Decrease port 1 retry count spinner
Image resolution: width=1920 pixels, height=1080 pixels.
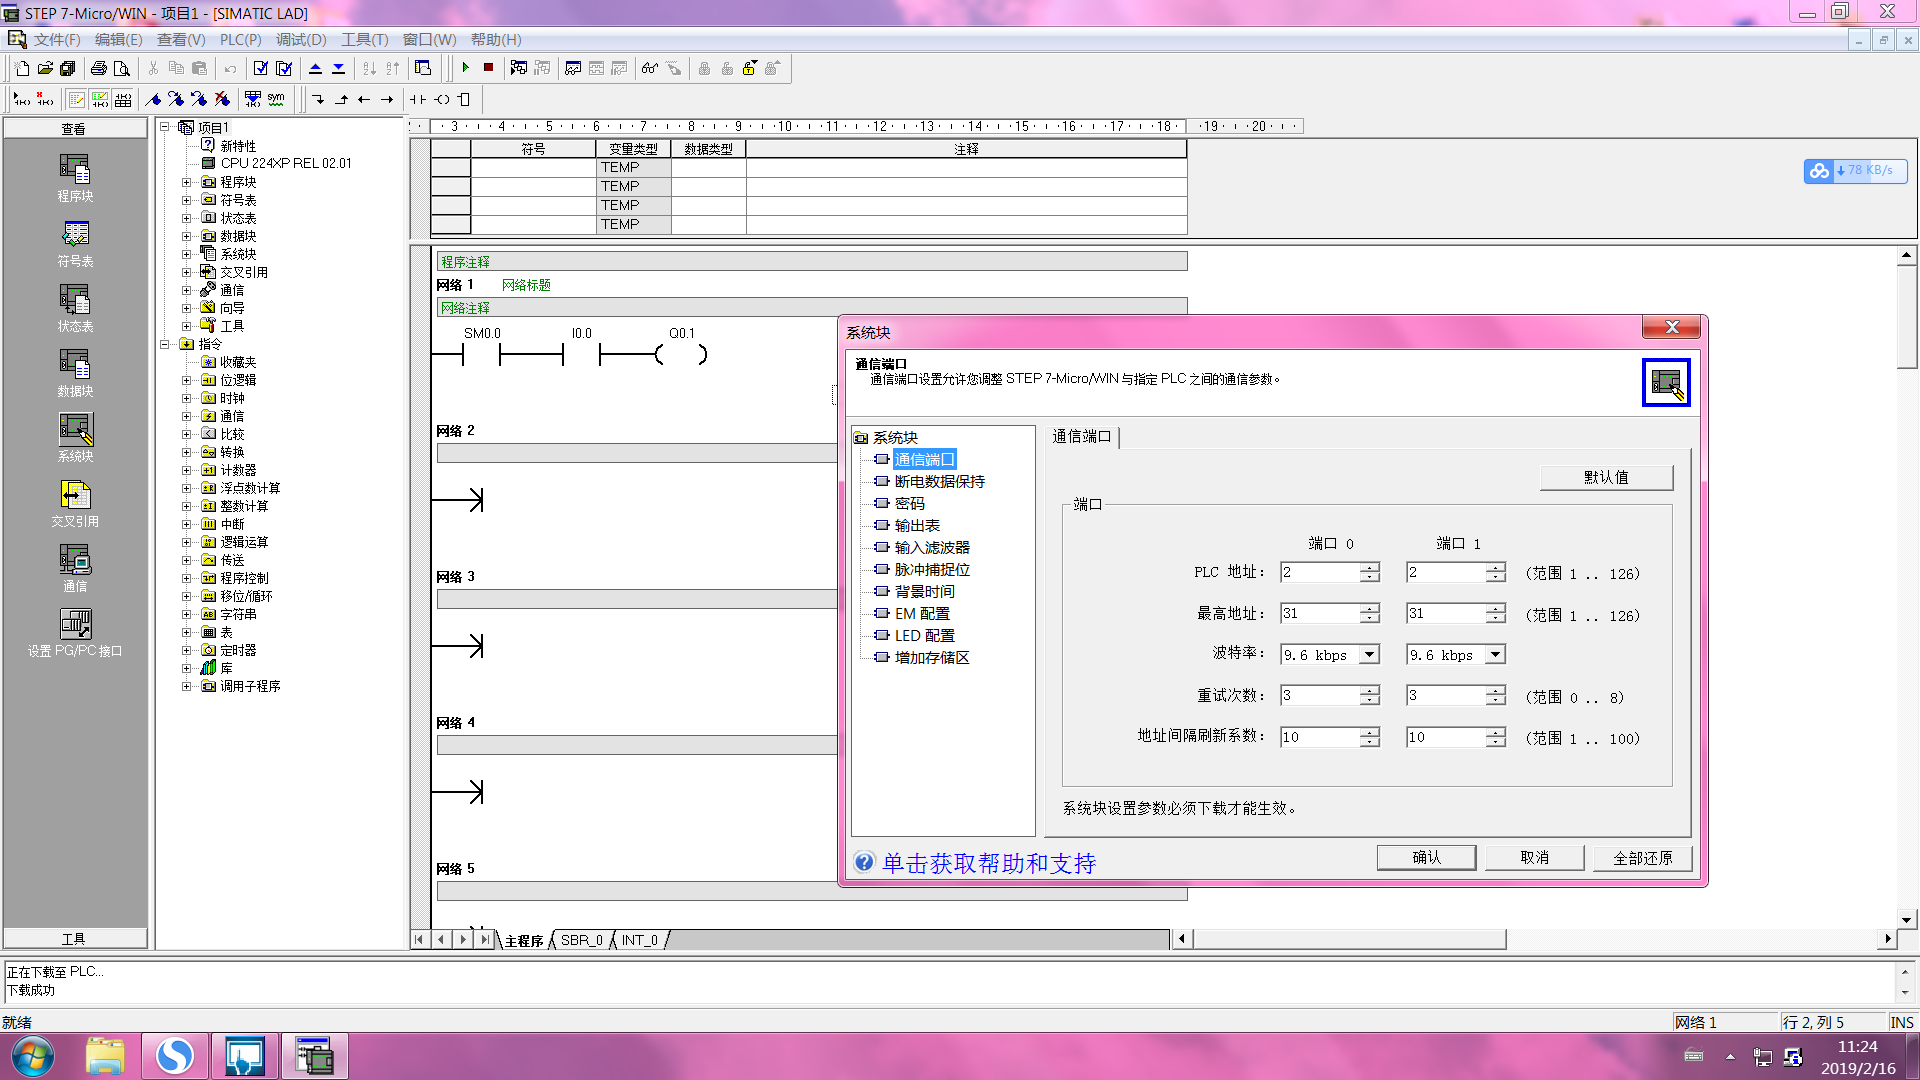pyautogui.click(x=1495, y=701)
